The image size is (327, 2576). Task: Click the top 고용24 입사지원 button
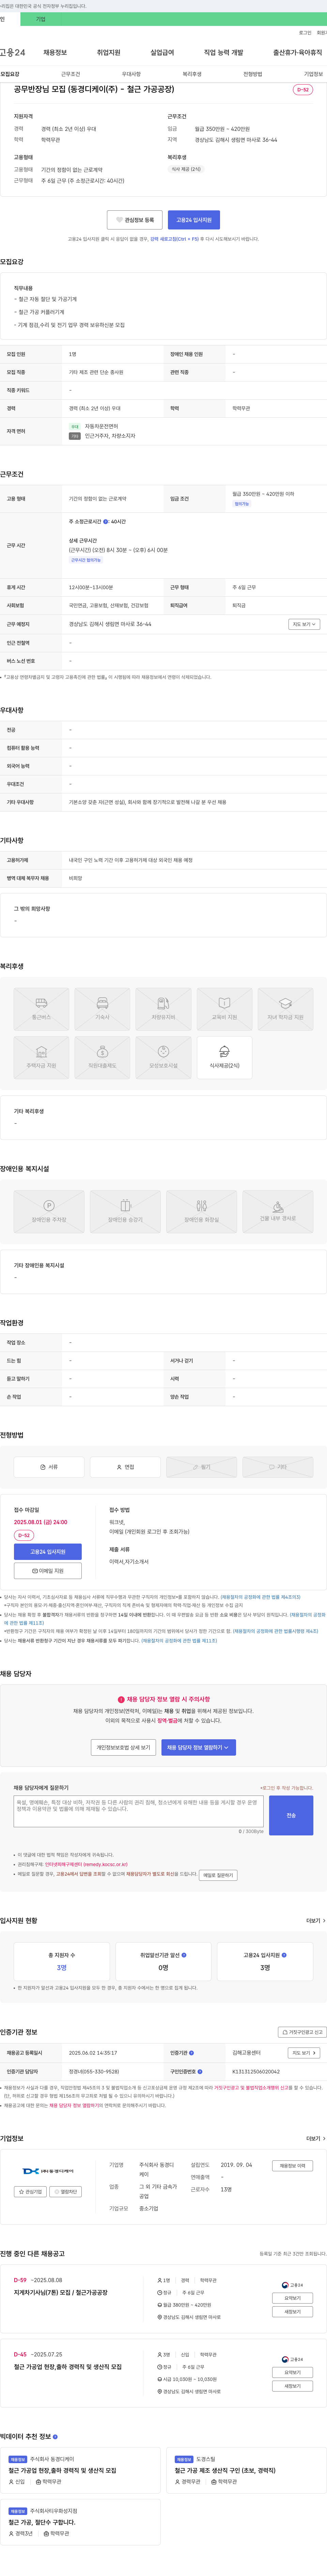tap(194, 220)
